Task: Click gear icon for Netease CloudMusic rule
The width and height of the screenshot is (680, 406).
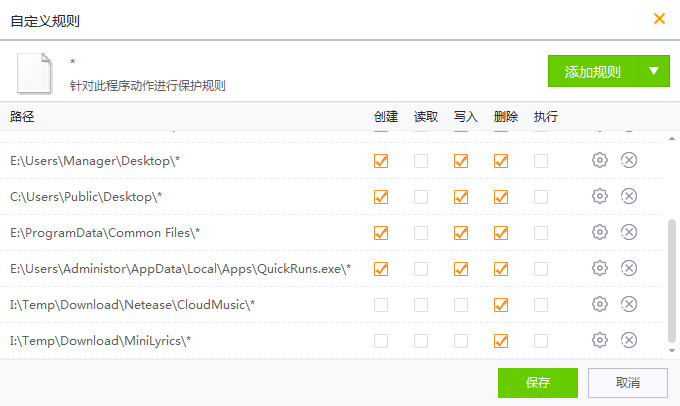Action: 600,304
